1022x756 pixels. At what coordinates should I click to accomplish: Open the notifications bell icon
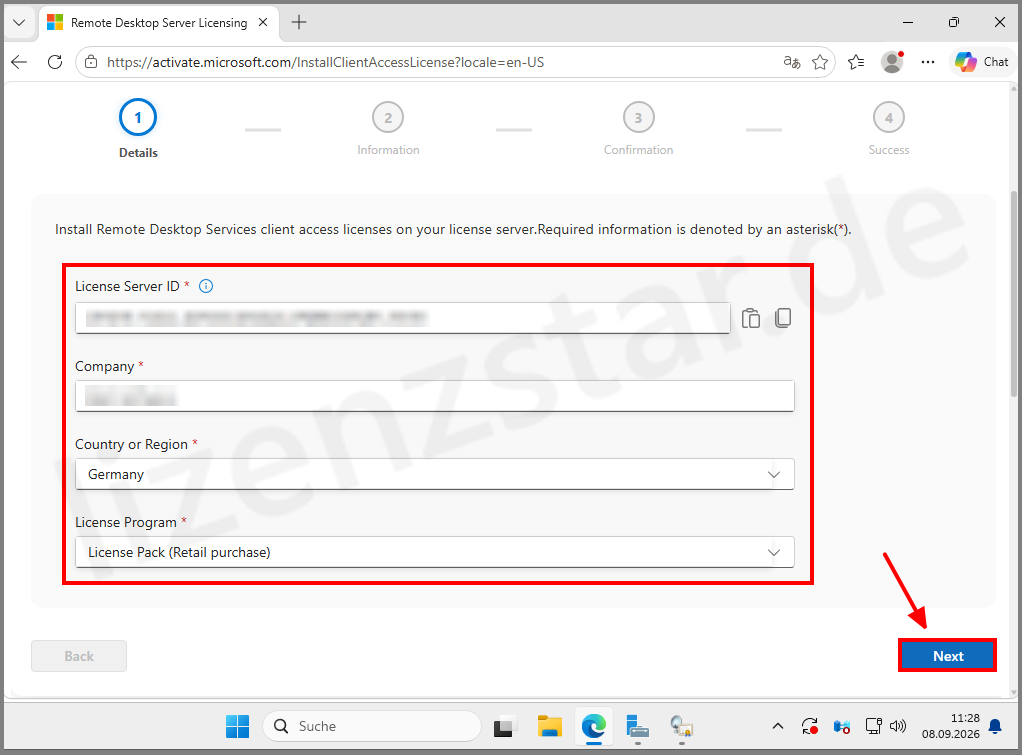click(995, 726)
